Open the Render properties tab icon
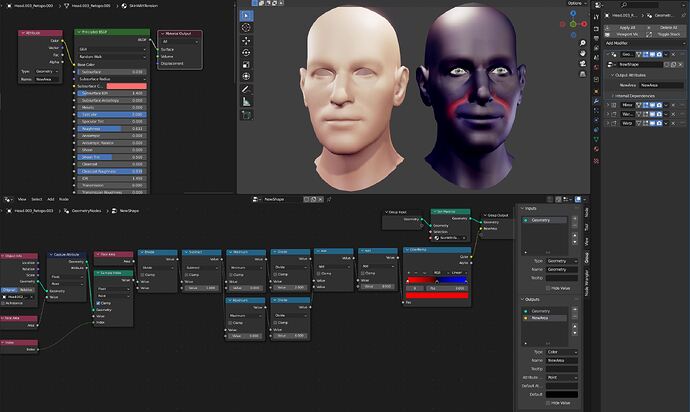Image resolution: width=690 pixels, height=412 pixels. click(x=596, y=29)
